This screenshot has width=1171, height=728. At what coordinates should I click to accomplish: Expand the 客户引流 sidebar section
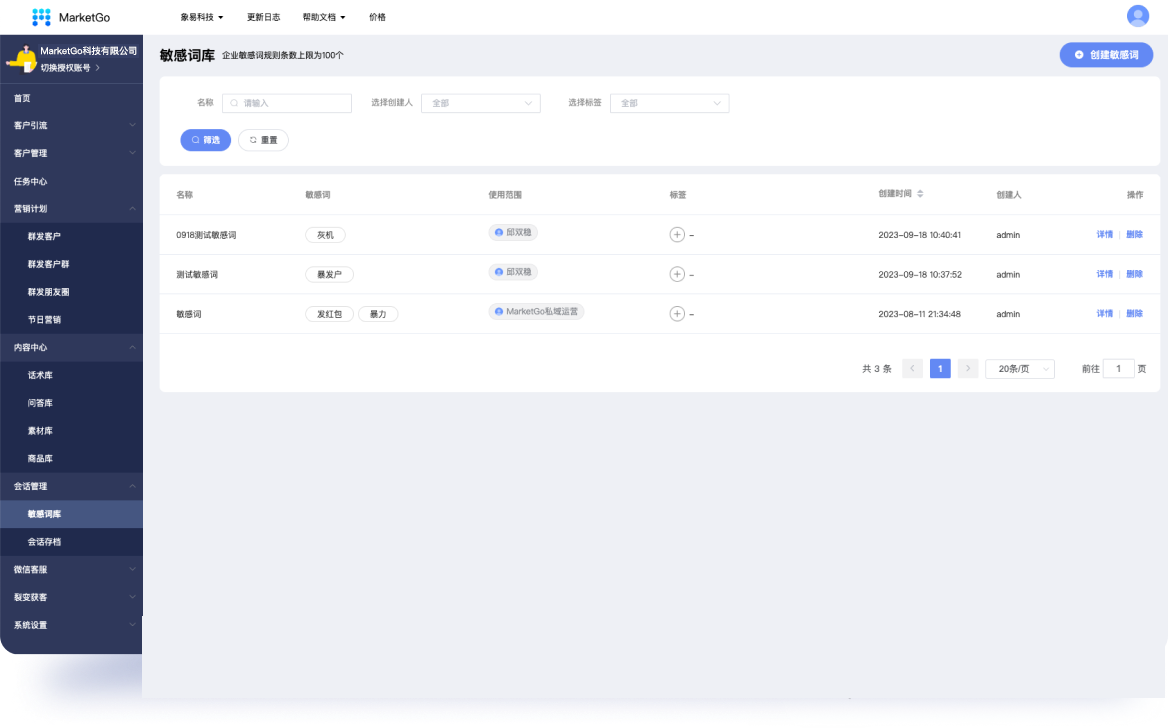(x=70, y=126)
